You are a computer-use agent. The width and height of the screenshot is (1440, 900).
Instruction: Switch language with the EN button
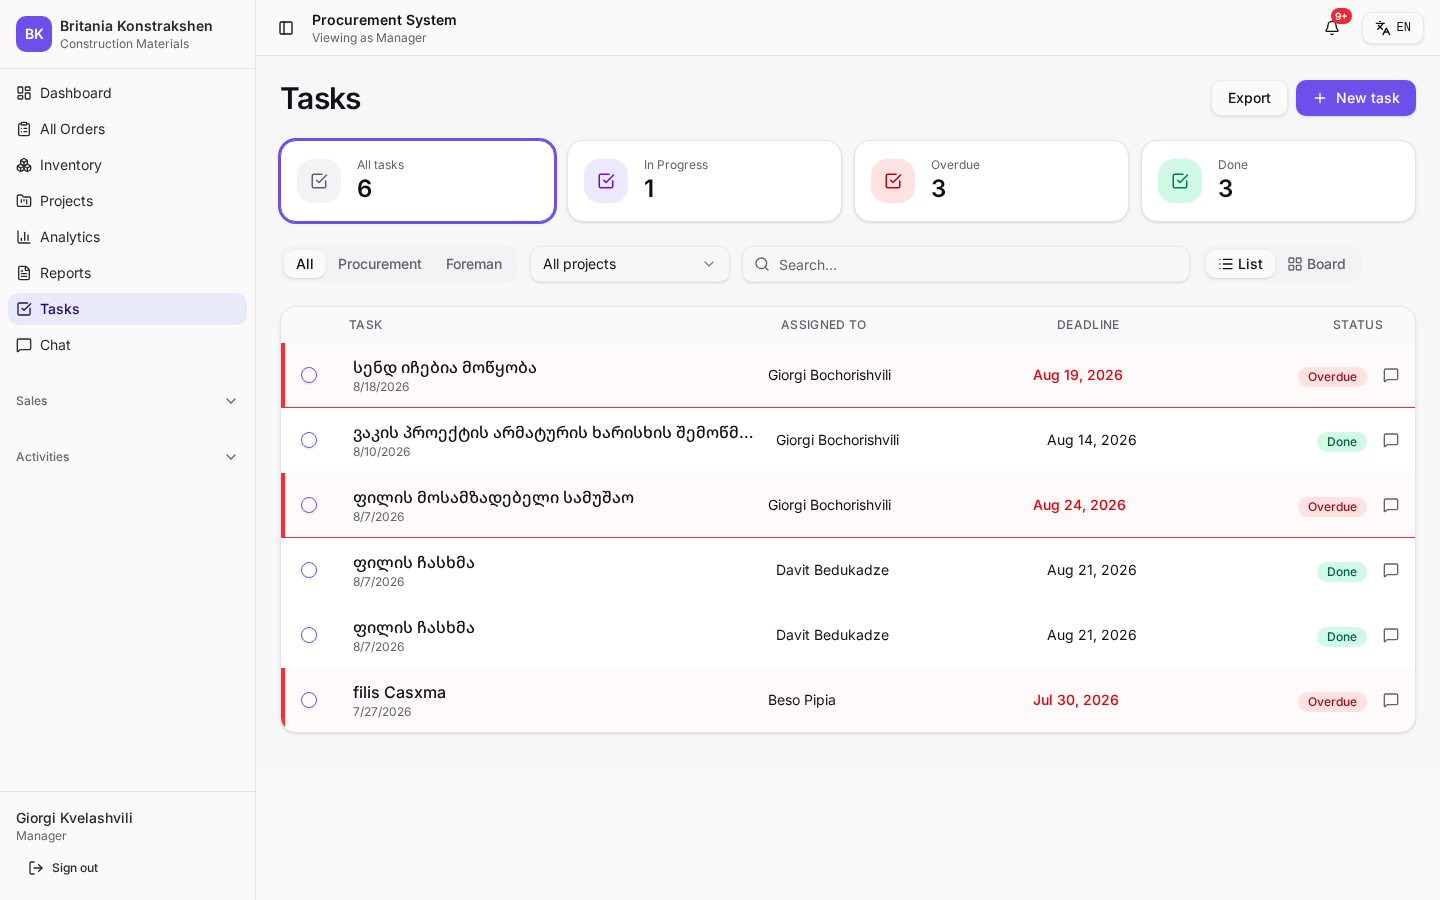1393,28
